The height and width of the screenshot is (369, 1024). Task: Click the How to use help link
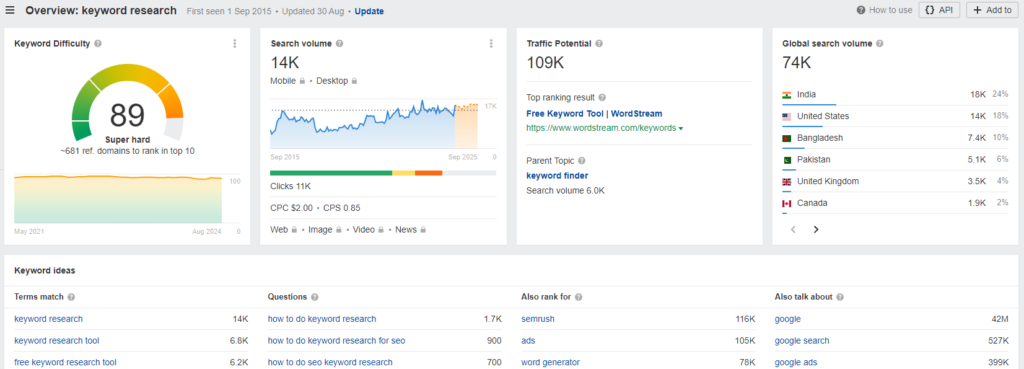(x=885, y=10)
